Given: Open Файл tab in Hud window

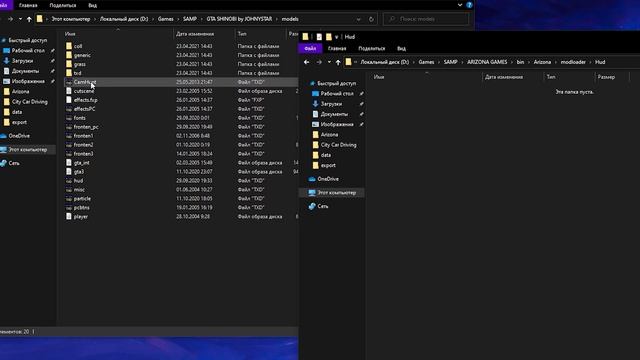Looking at the screenshot, I should (310, 49).
